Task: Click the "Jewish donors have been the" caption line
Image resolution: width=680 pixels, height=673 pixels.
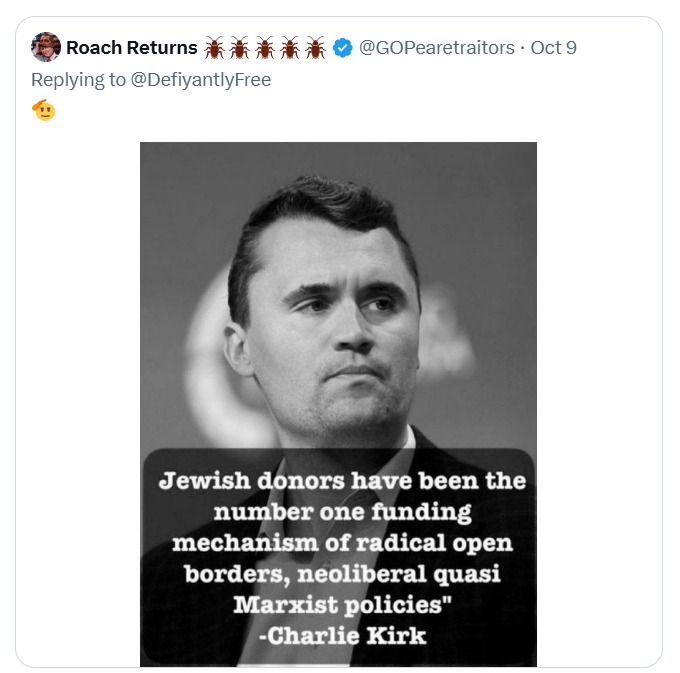Action: coord(342,480)
